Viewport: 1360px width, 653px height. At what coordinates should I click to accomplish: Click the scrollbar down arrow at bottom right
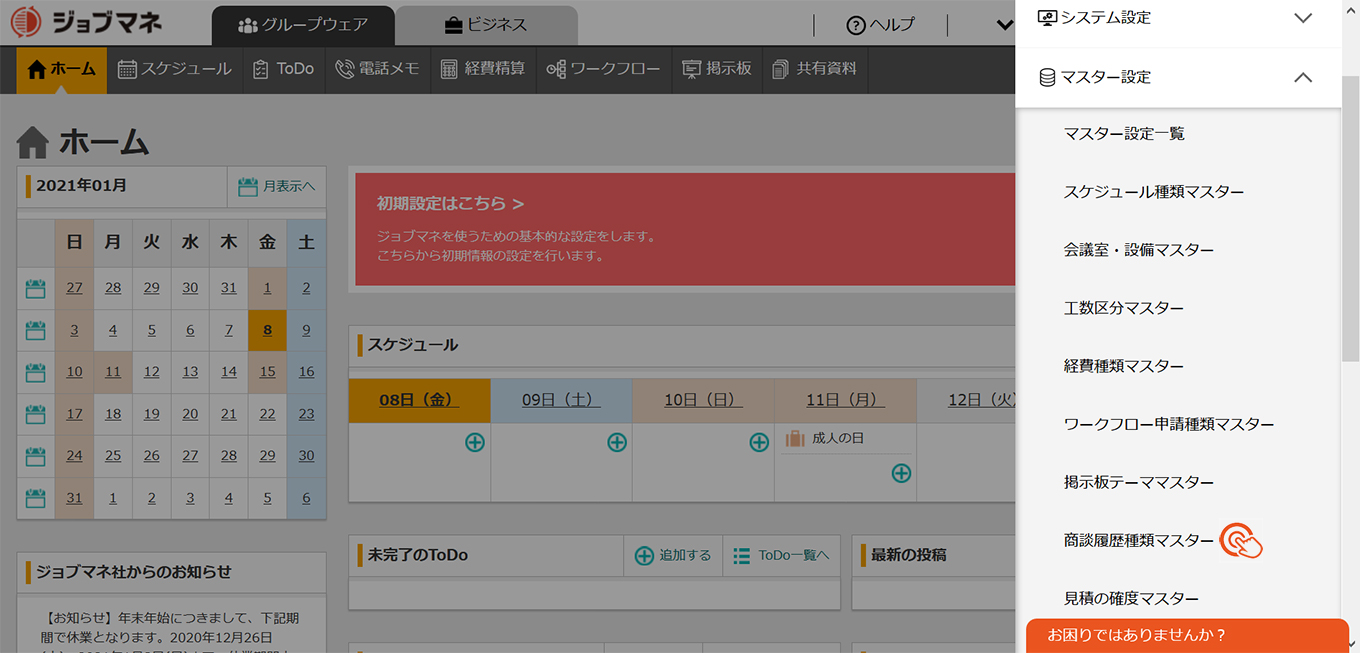click(1351, 645)
